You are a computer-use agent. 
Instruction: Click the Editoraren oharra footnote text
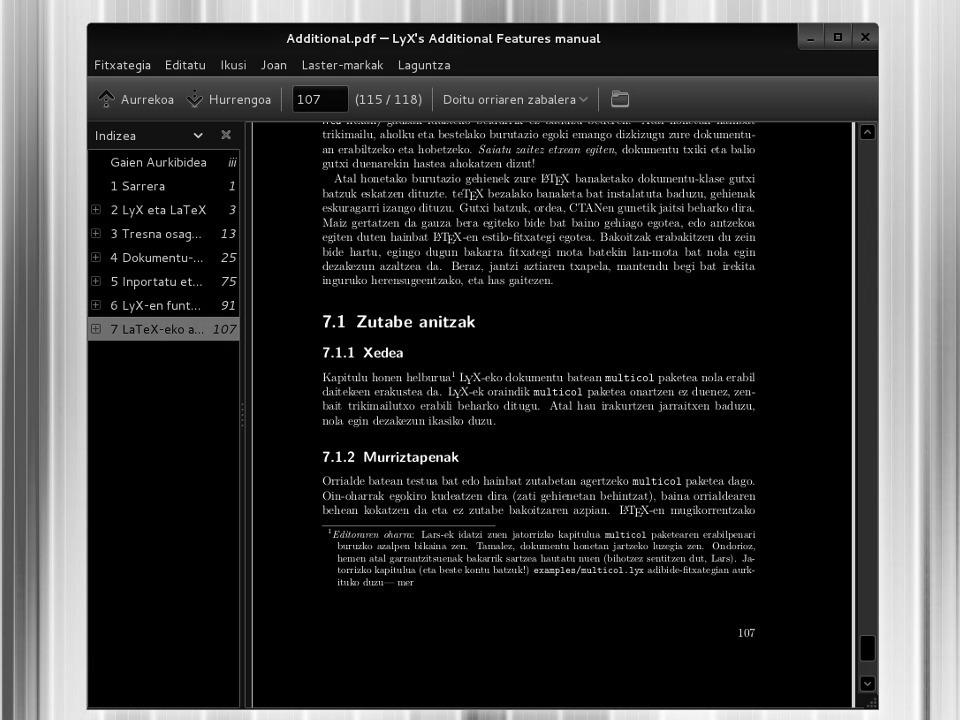(x=373, y=534)
